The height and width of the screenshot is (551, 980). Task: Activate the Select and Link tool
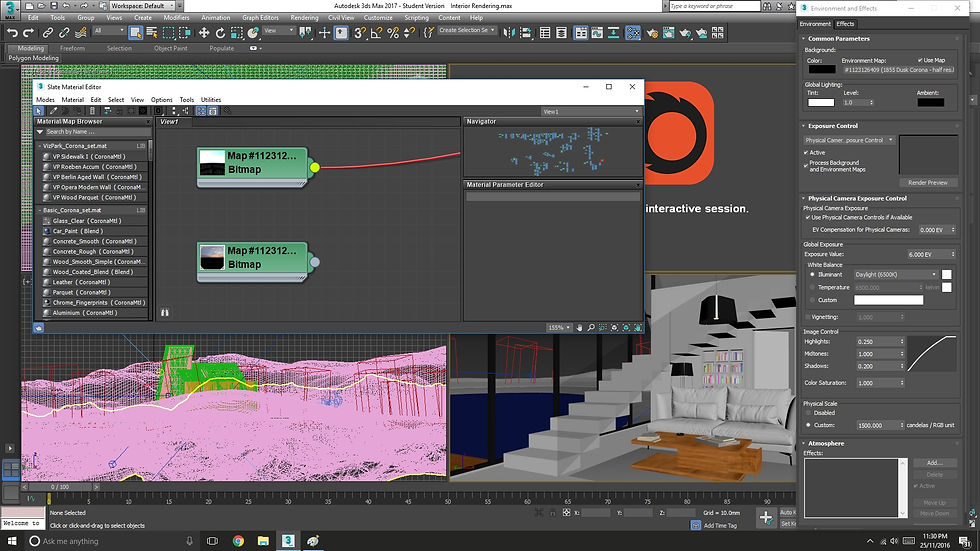click(x=48, y=32)
